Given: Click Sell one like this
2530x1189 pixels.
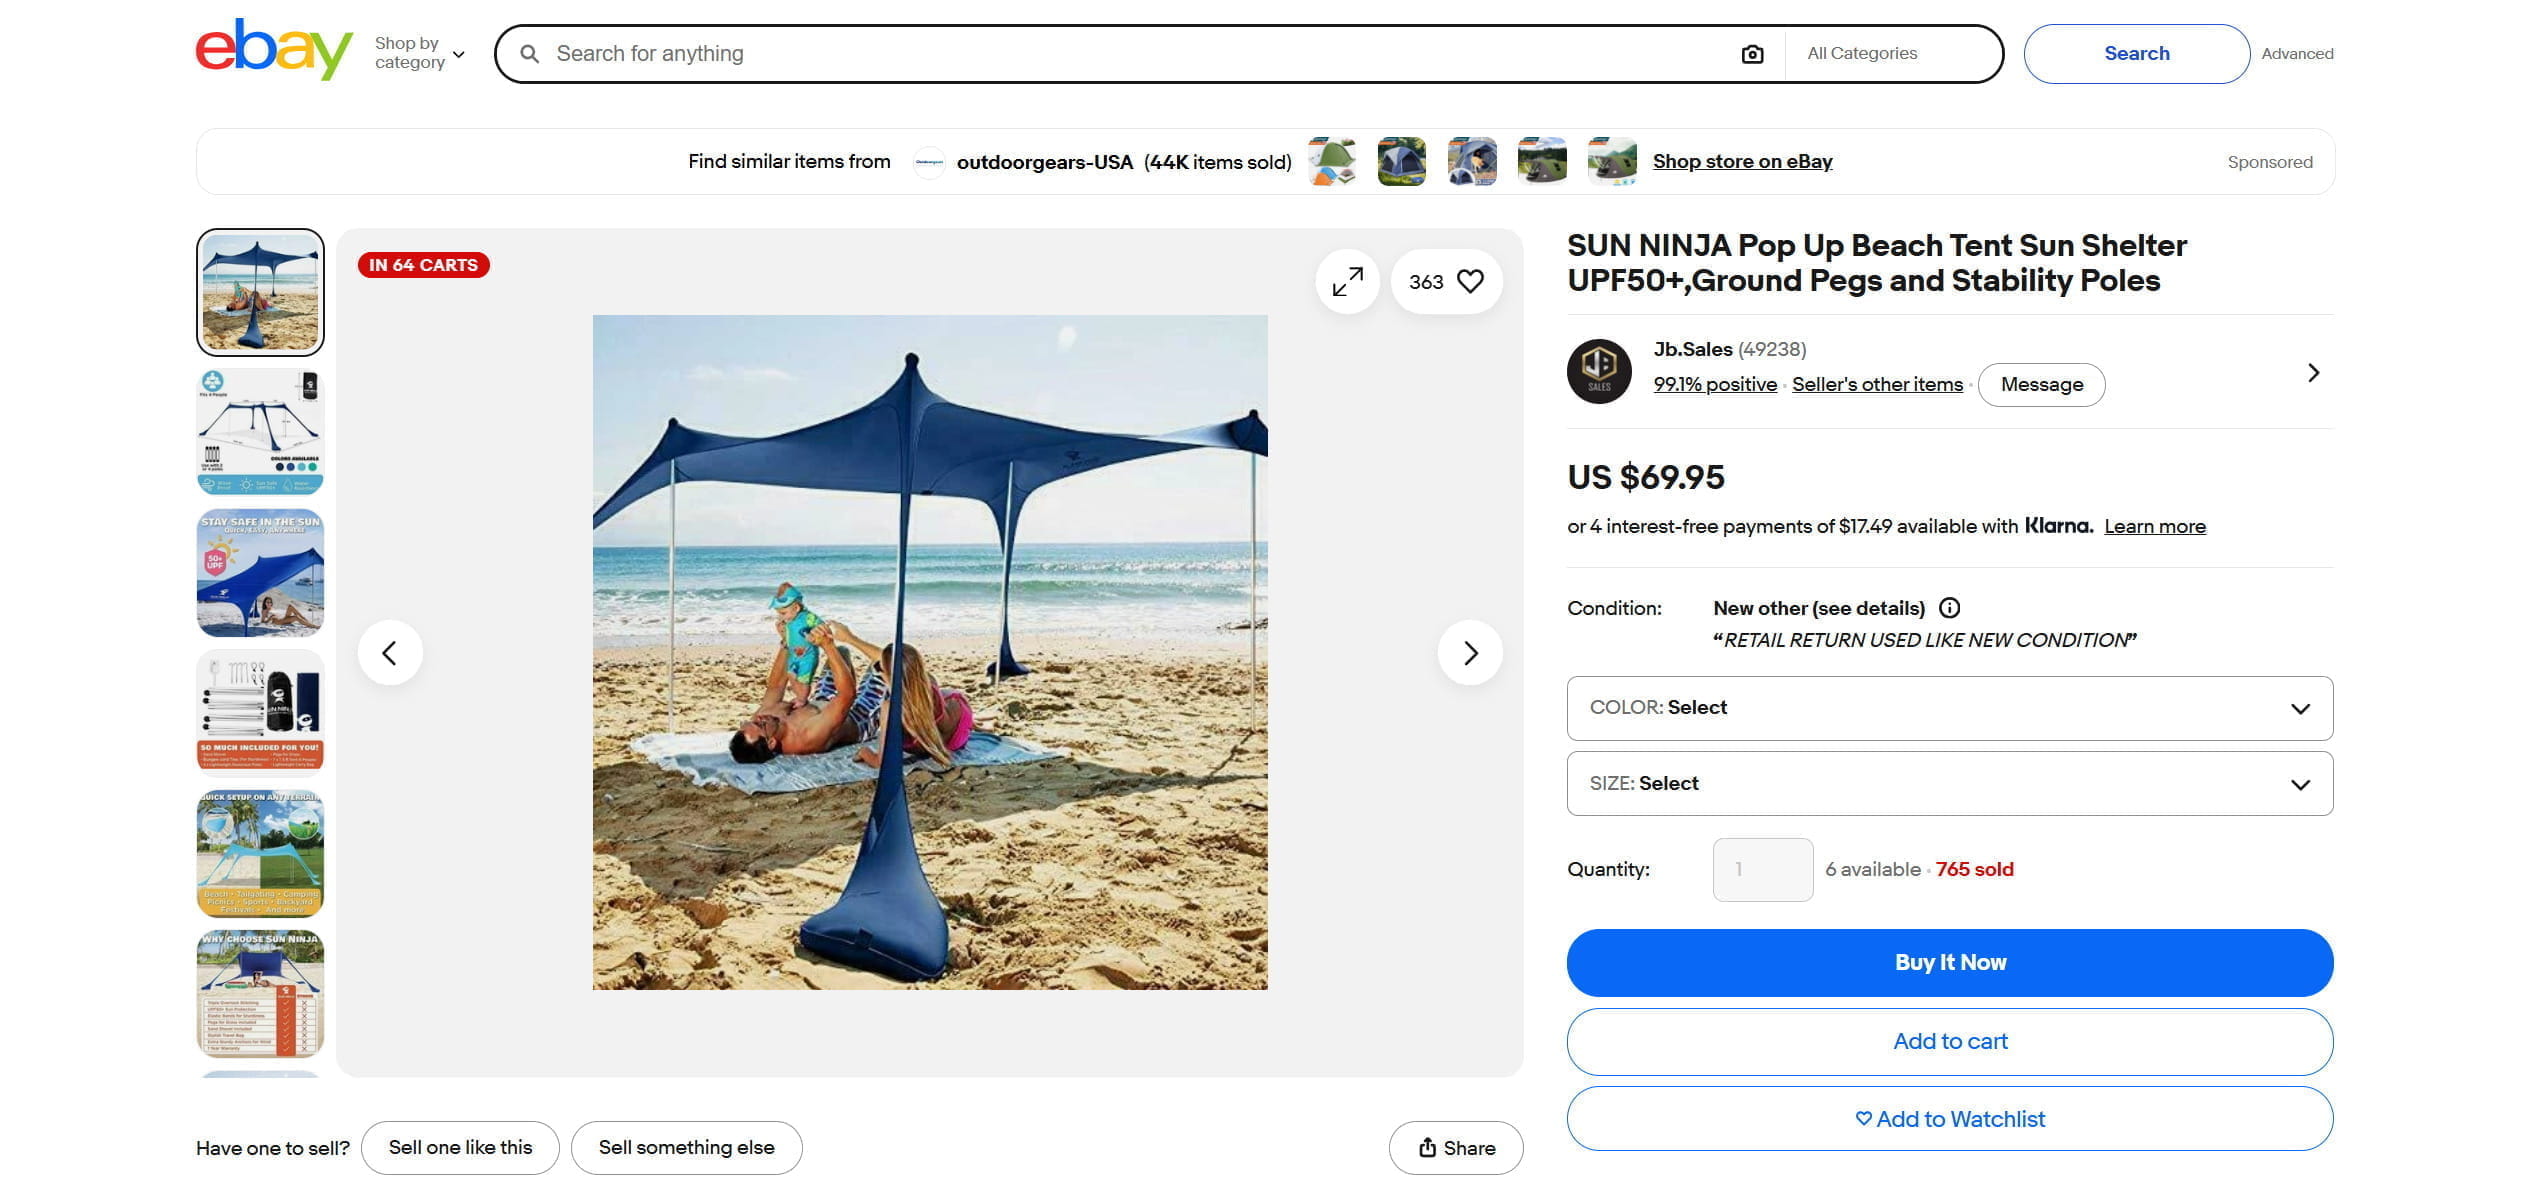Looking at the screenshot, I should tap(460, 1148).
